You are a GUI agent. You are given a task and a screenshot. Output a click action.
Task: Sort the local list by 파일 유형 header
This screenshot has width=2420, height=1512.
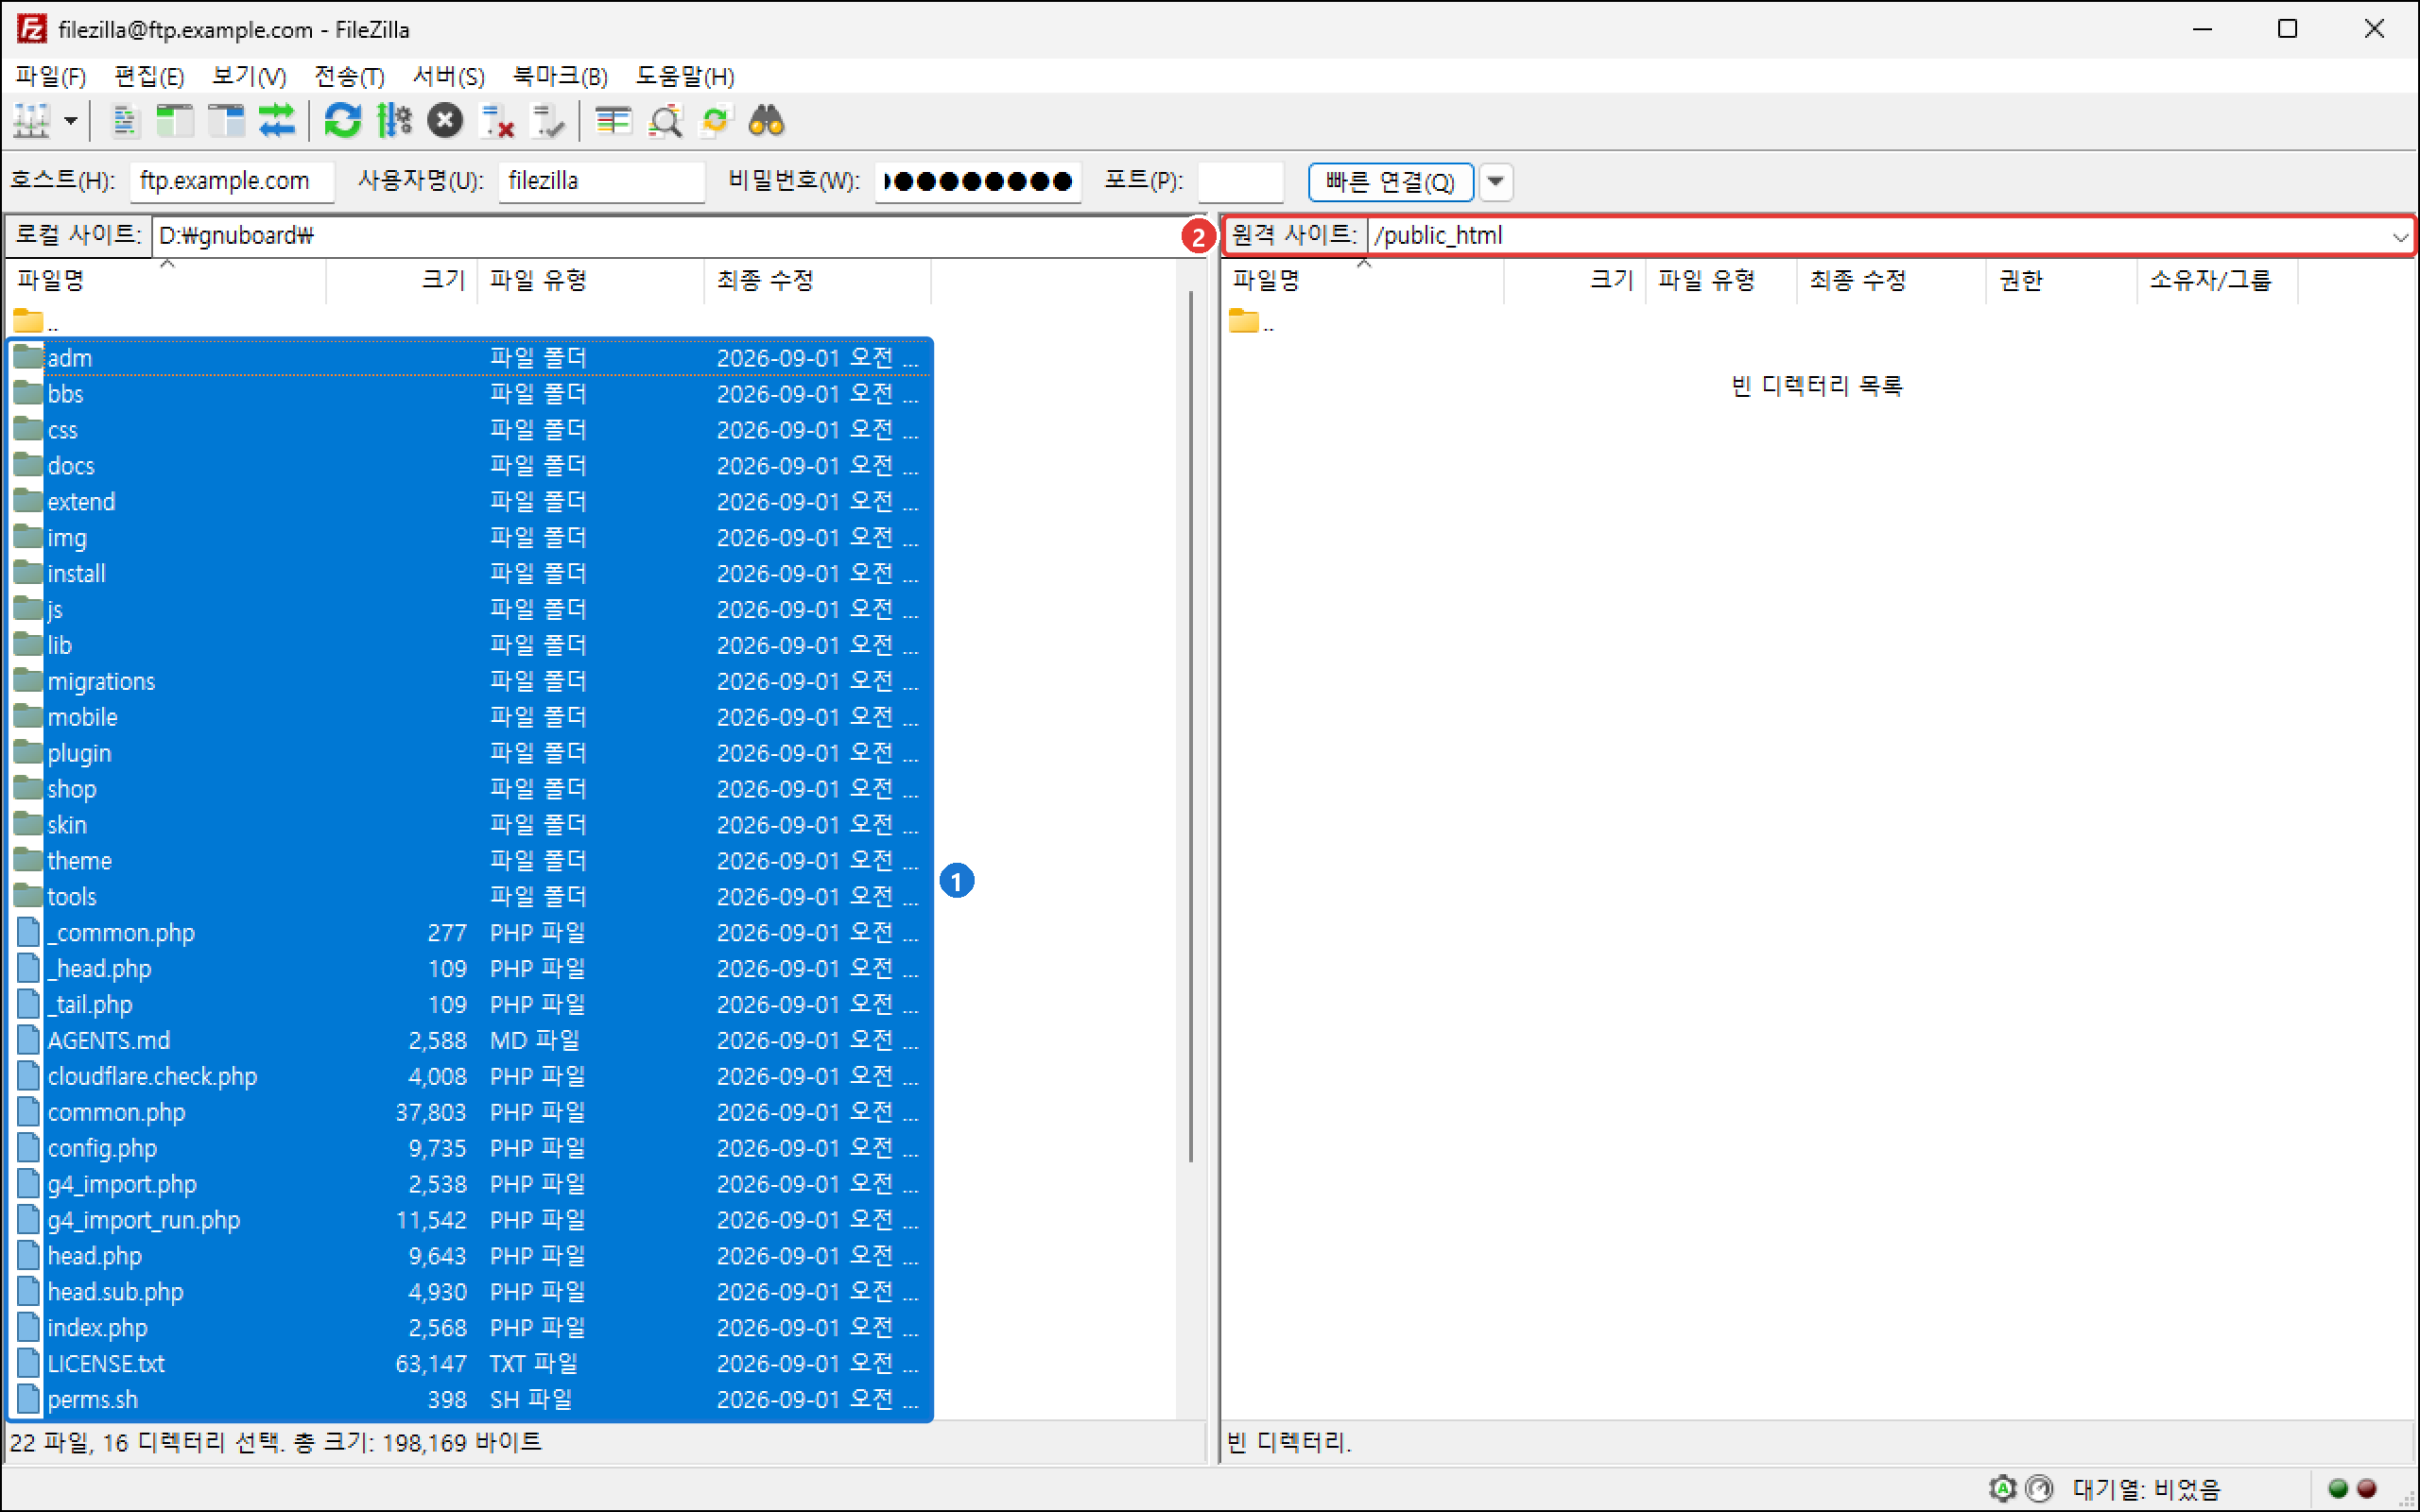591,280
